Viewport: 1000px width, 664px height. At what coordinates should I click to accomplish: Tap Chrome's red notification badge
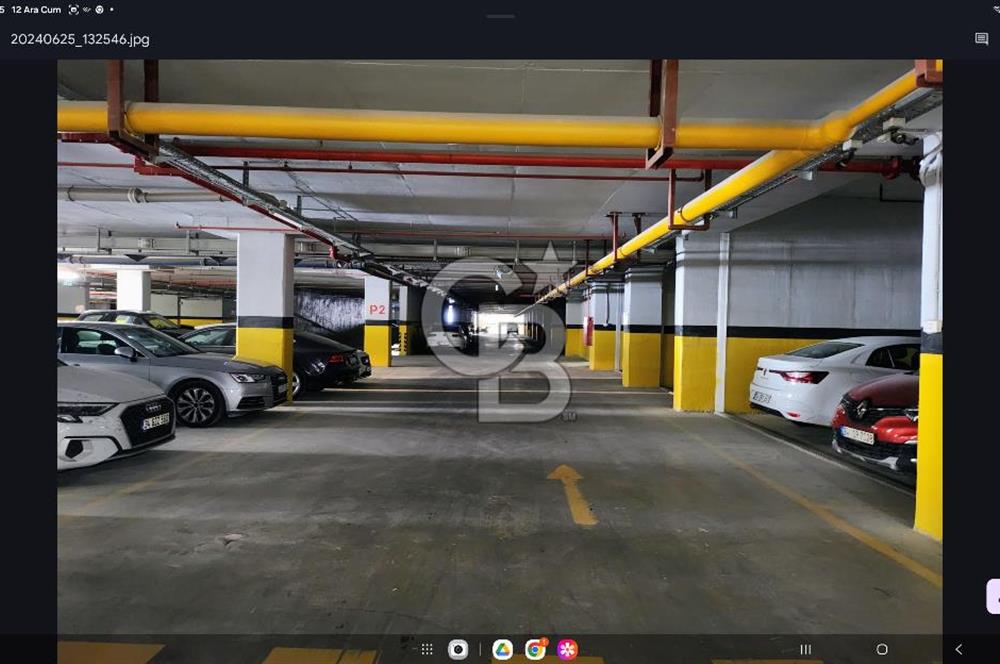pyautogui.click(x=544, y=640)
